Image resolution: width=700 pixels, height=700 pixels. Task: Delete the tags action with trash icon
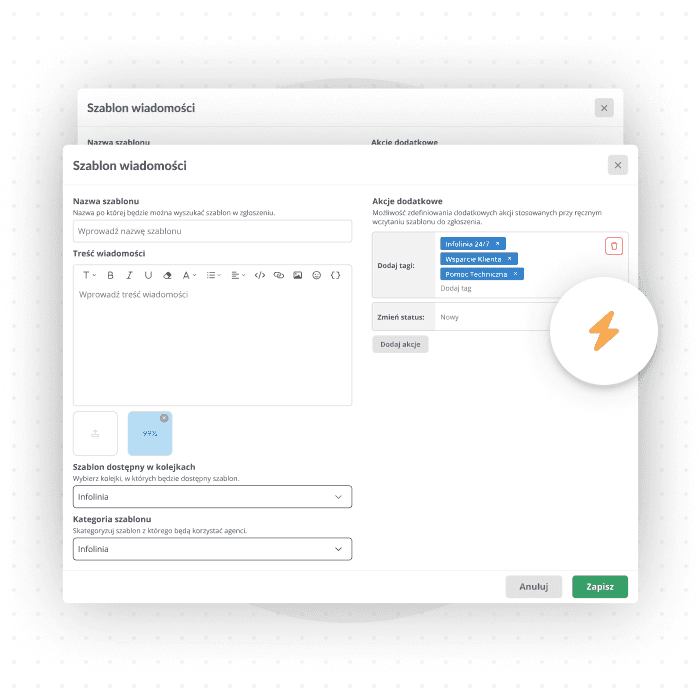pos(614,245)
